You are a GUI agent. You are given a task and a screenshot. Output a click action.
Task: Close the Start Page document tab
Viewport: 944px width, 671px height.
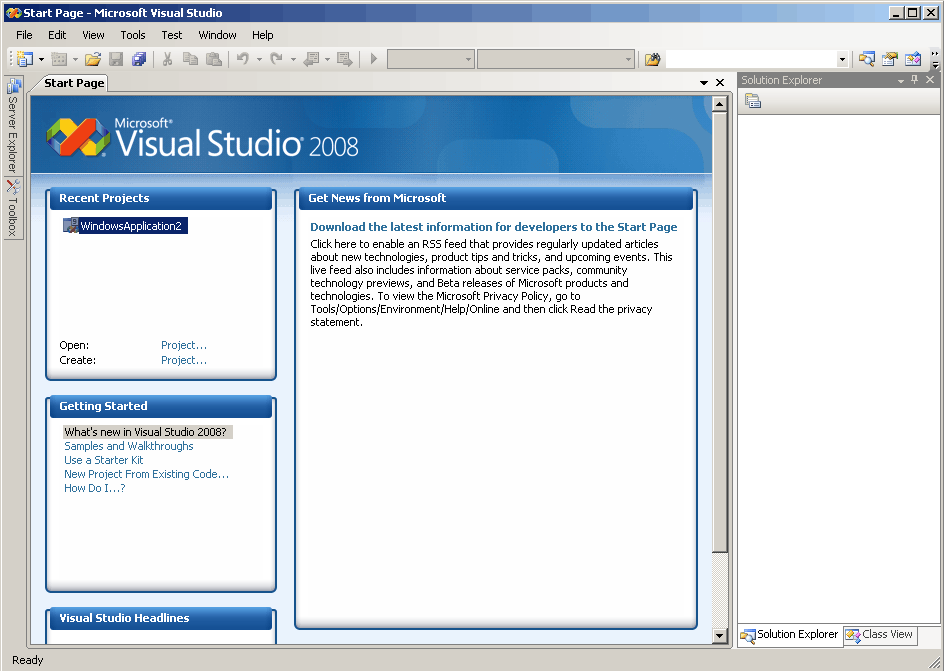click(720, 82)
